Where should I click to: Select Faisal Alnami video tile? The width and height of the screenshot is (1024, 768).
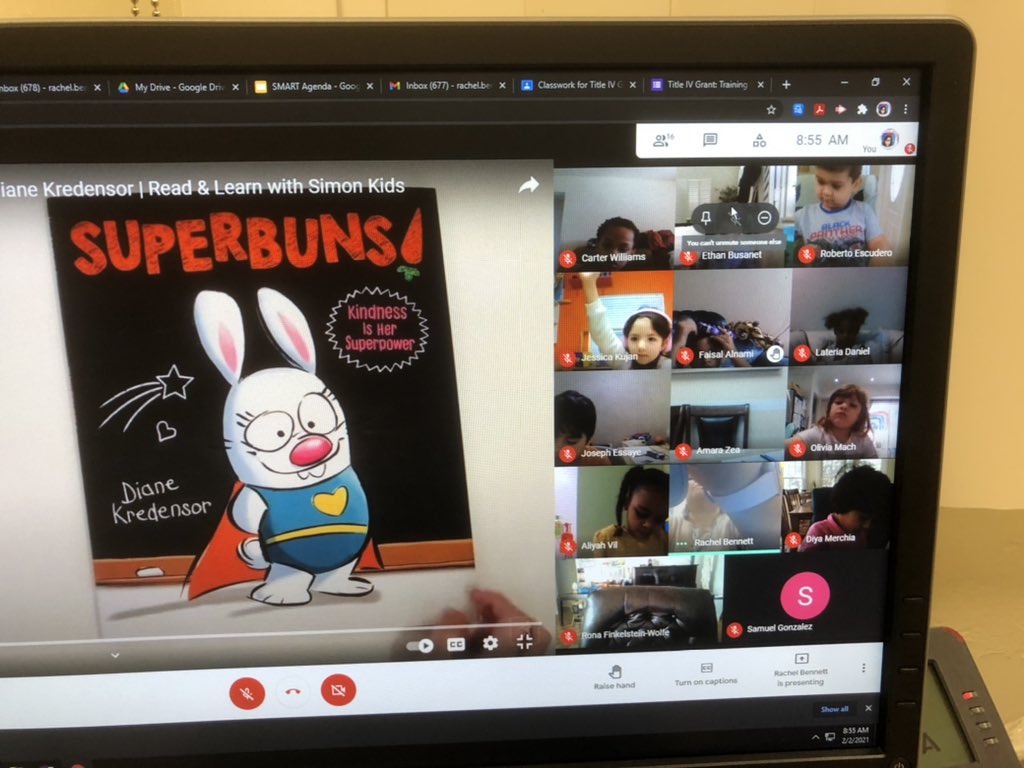pos(731,317)
